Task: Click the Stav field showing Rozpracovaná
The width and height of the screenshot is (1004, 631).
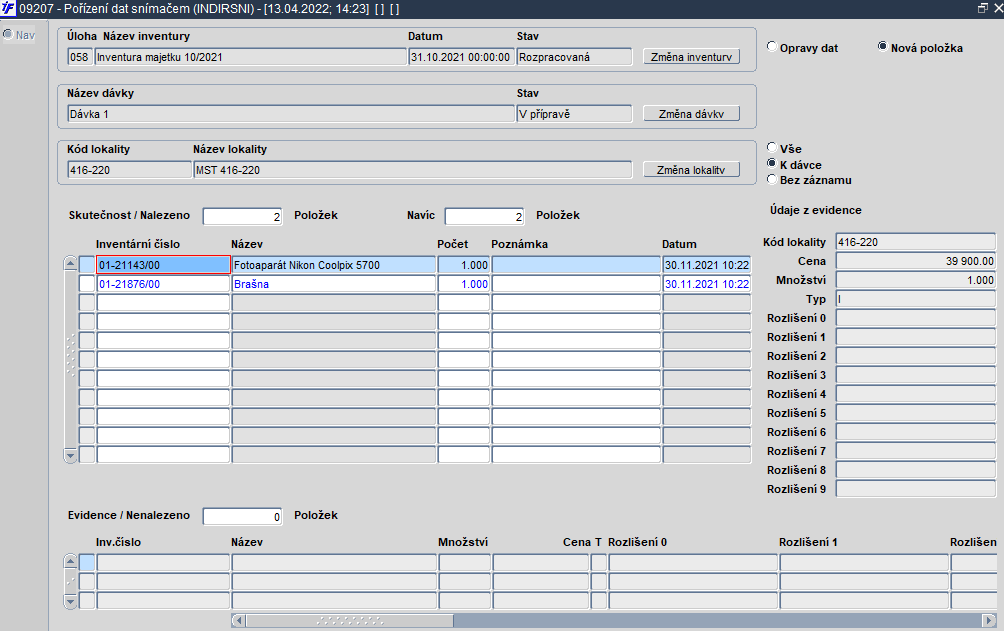Action: (574, 57)
